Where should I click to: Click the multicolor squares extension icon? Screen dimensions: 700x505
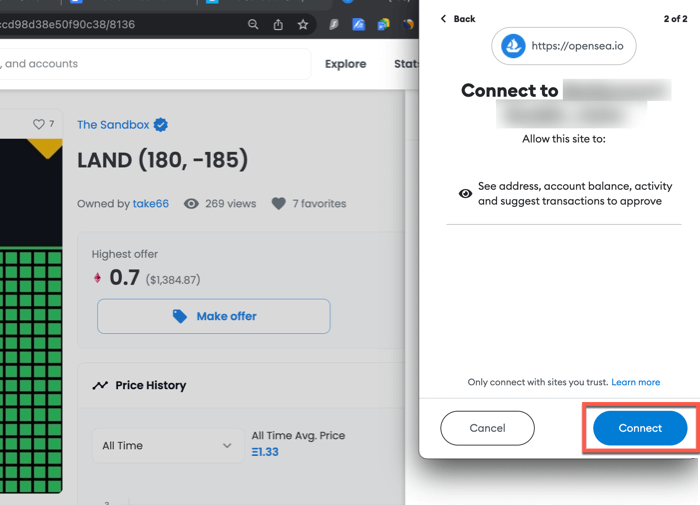[383, 24]
